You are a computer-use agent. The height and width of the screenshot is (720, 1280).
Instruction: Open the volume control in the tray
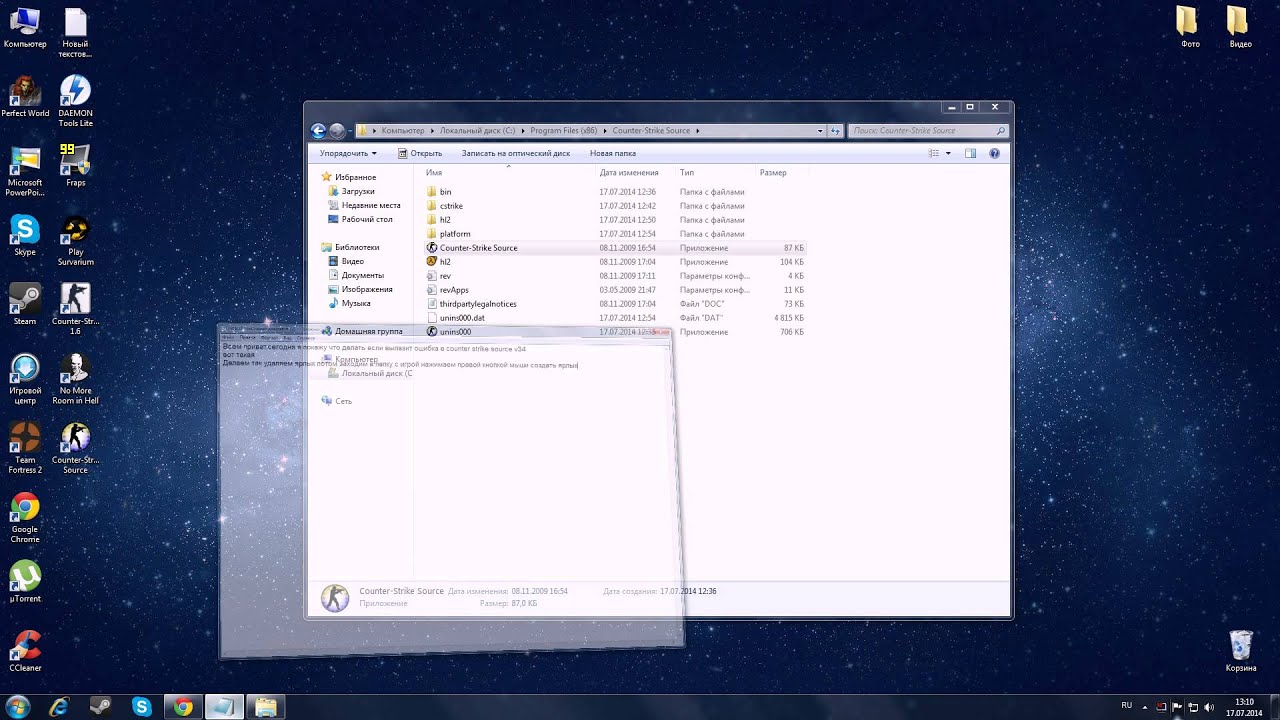[1210, 706]
